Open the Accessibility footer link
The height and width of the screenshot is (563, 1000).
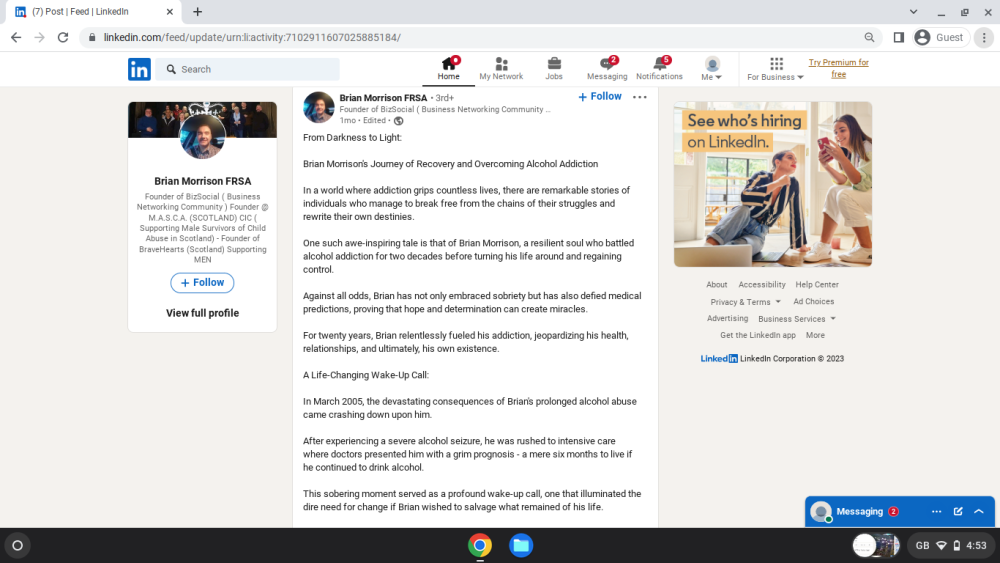coord(761,284)
